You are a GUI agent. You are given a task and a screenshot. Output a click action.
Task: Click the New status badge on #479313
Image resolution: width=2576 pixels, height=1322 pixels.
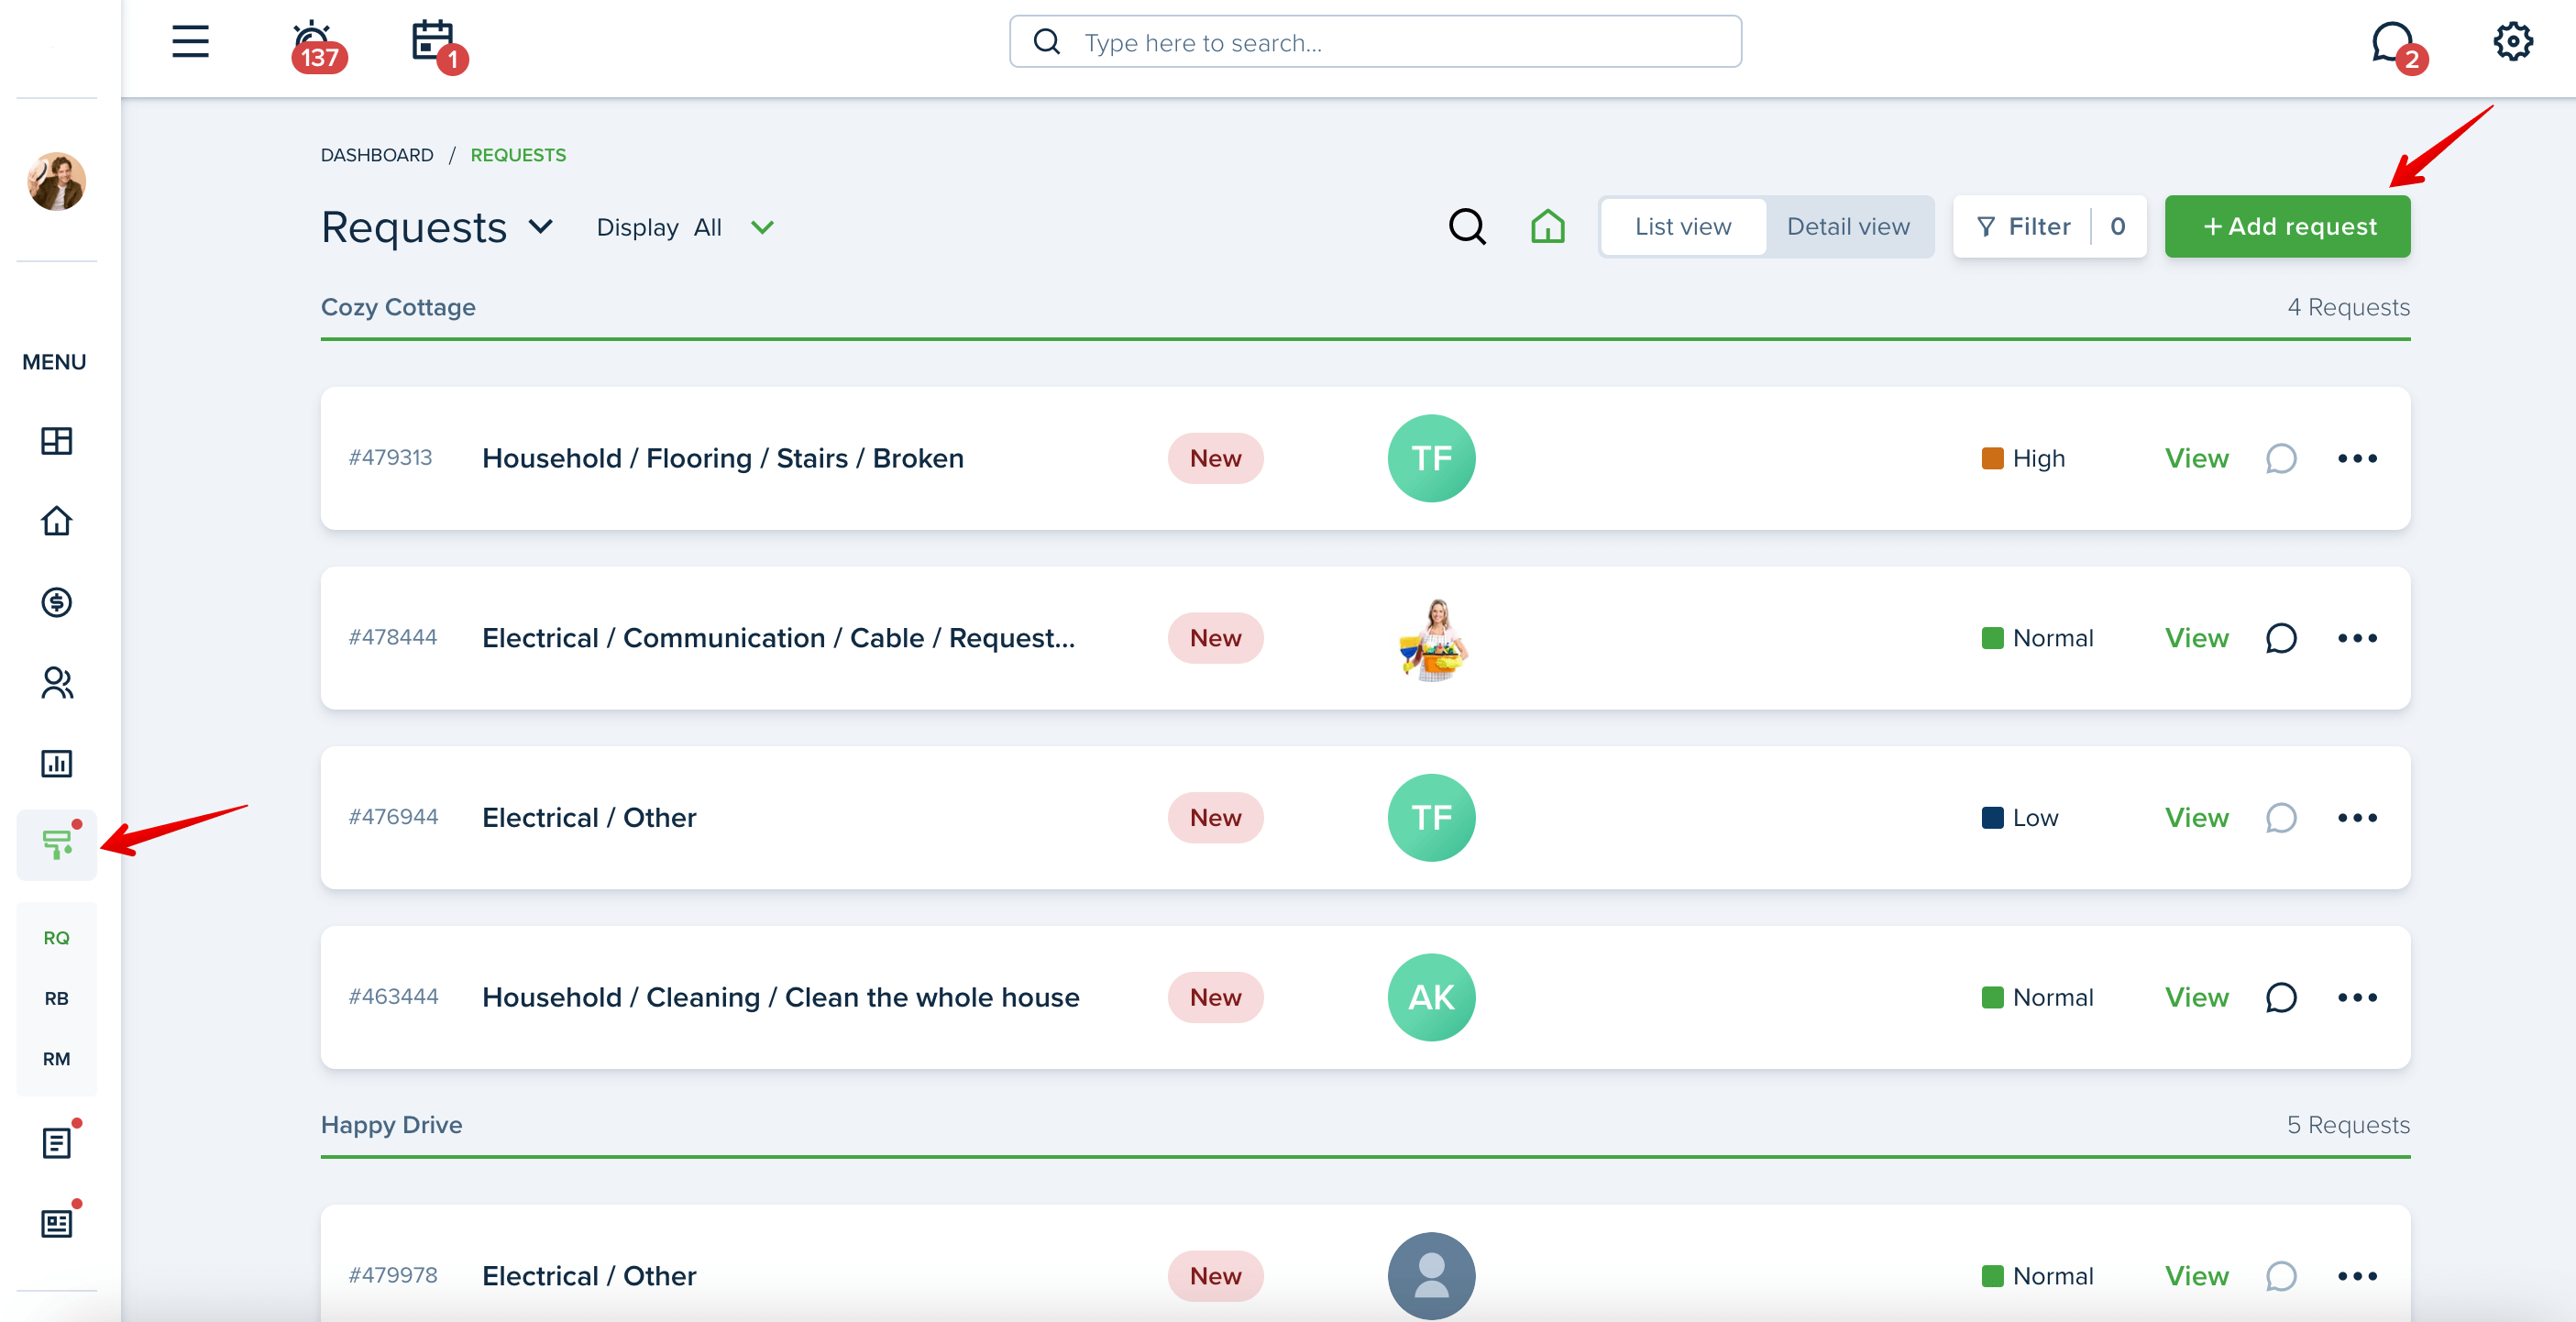(1215, 458)
